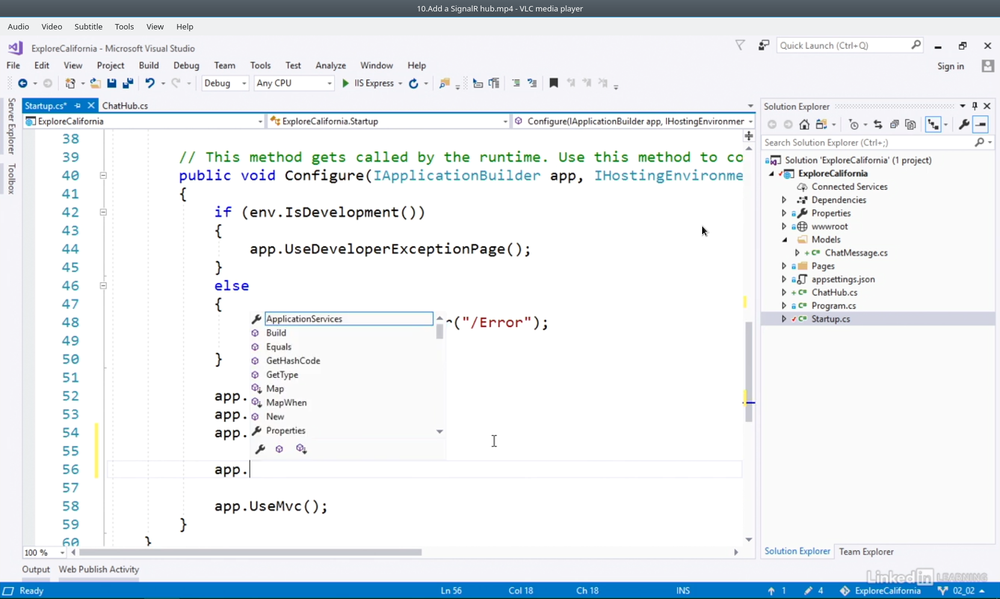Click the Open File toolbar icon

click(95, 84)
